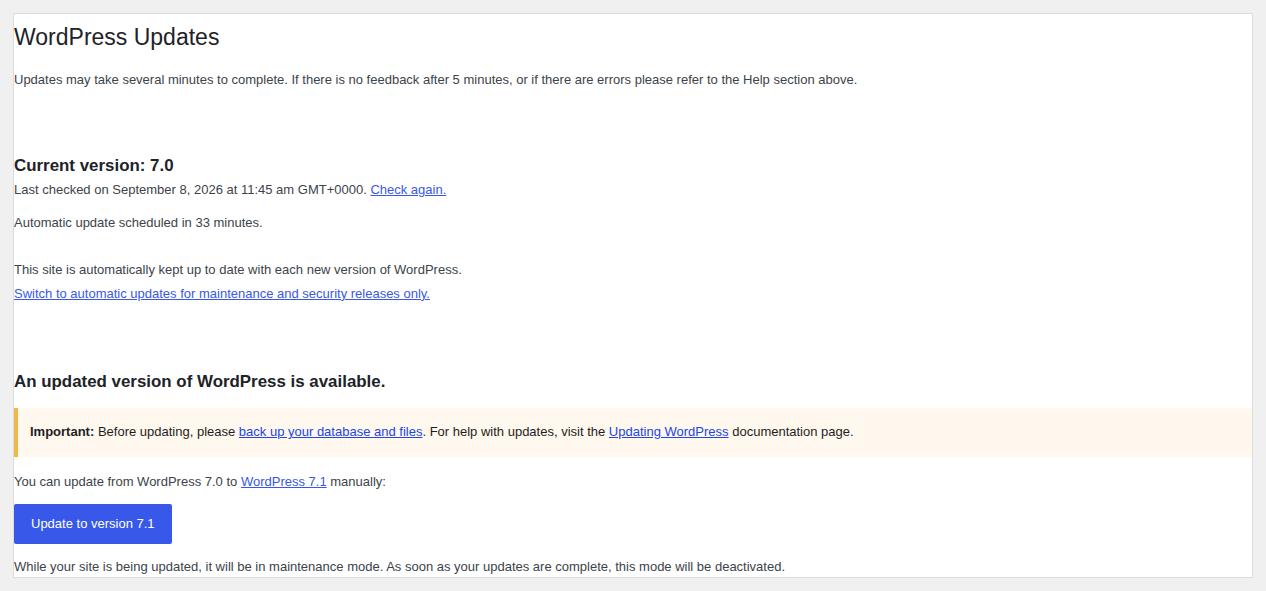Follow the "WordPress 7.1" link

point(284,482)
